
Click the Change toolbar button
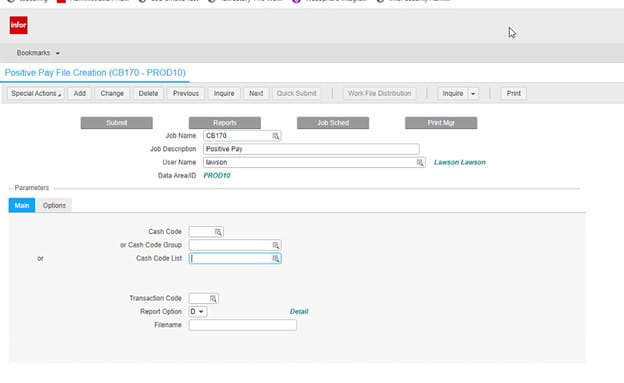(x=112, y=94)
